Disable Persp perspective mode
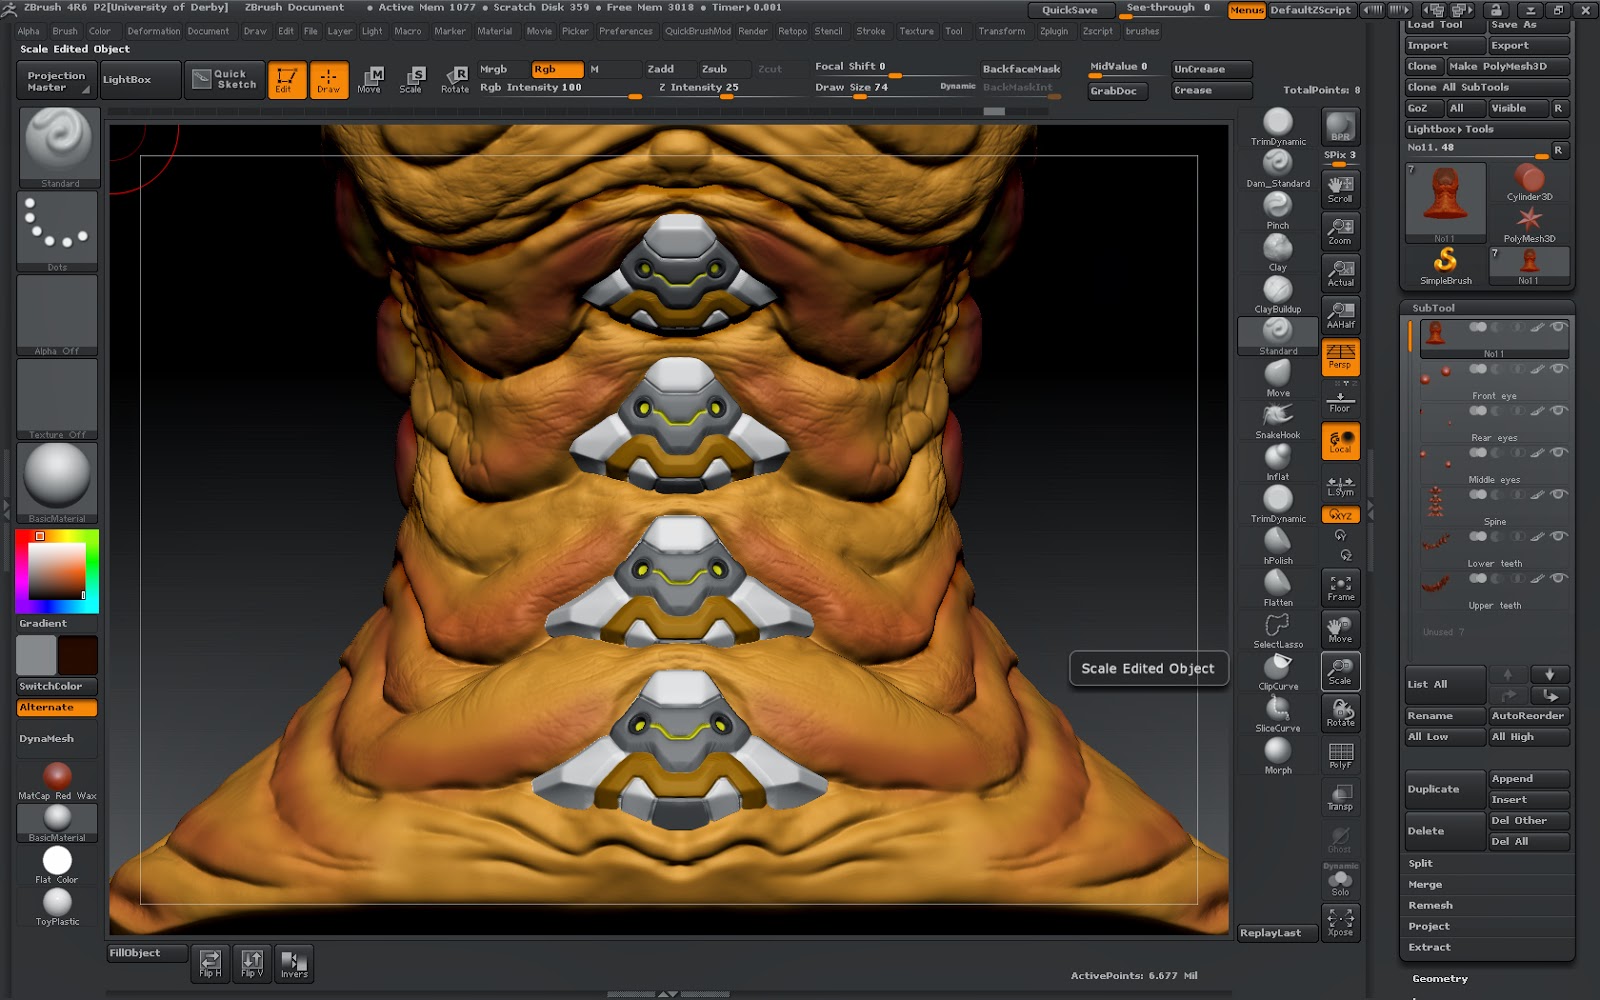Screen dimensions: 1600x1000 pos(1340,356)
